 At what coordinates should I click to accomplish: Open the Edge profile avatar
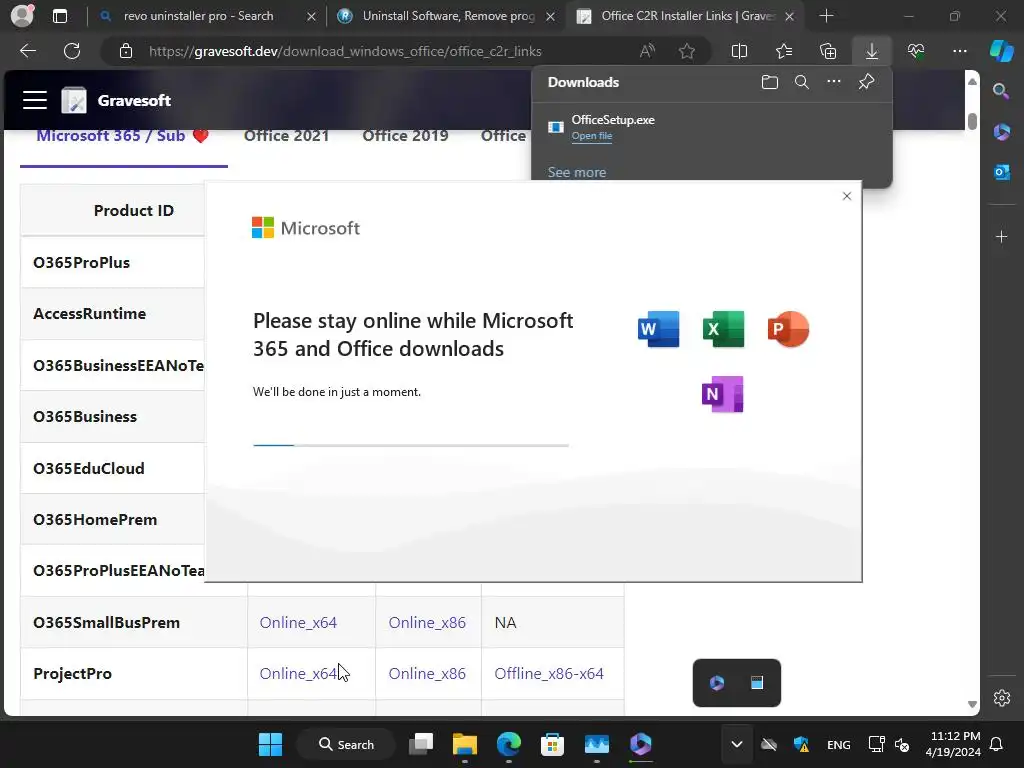22,16
